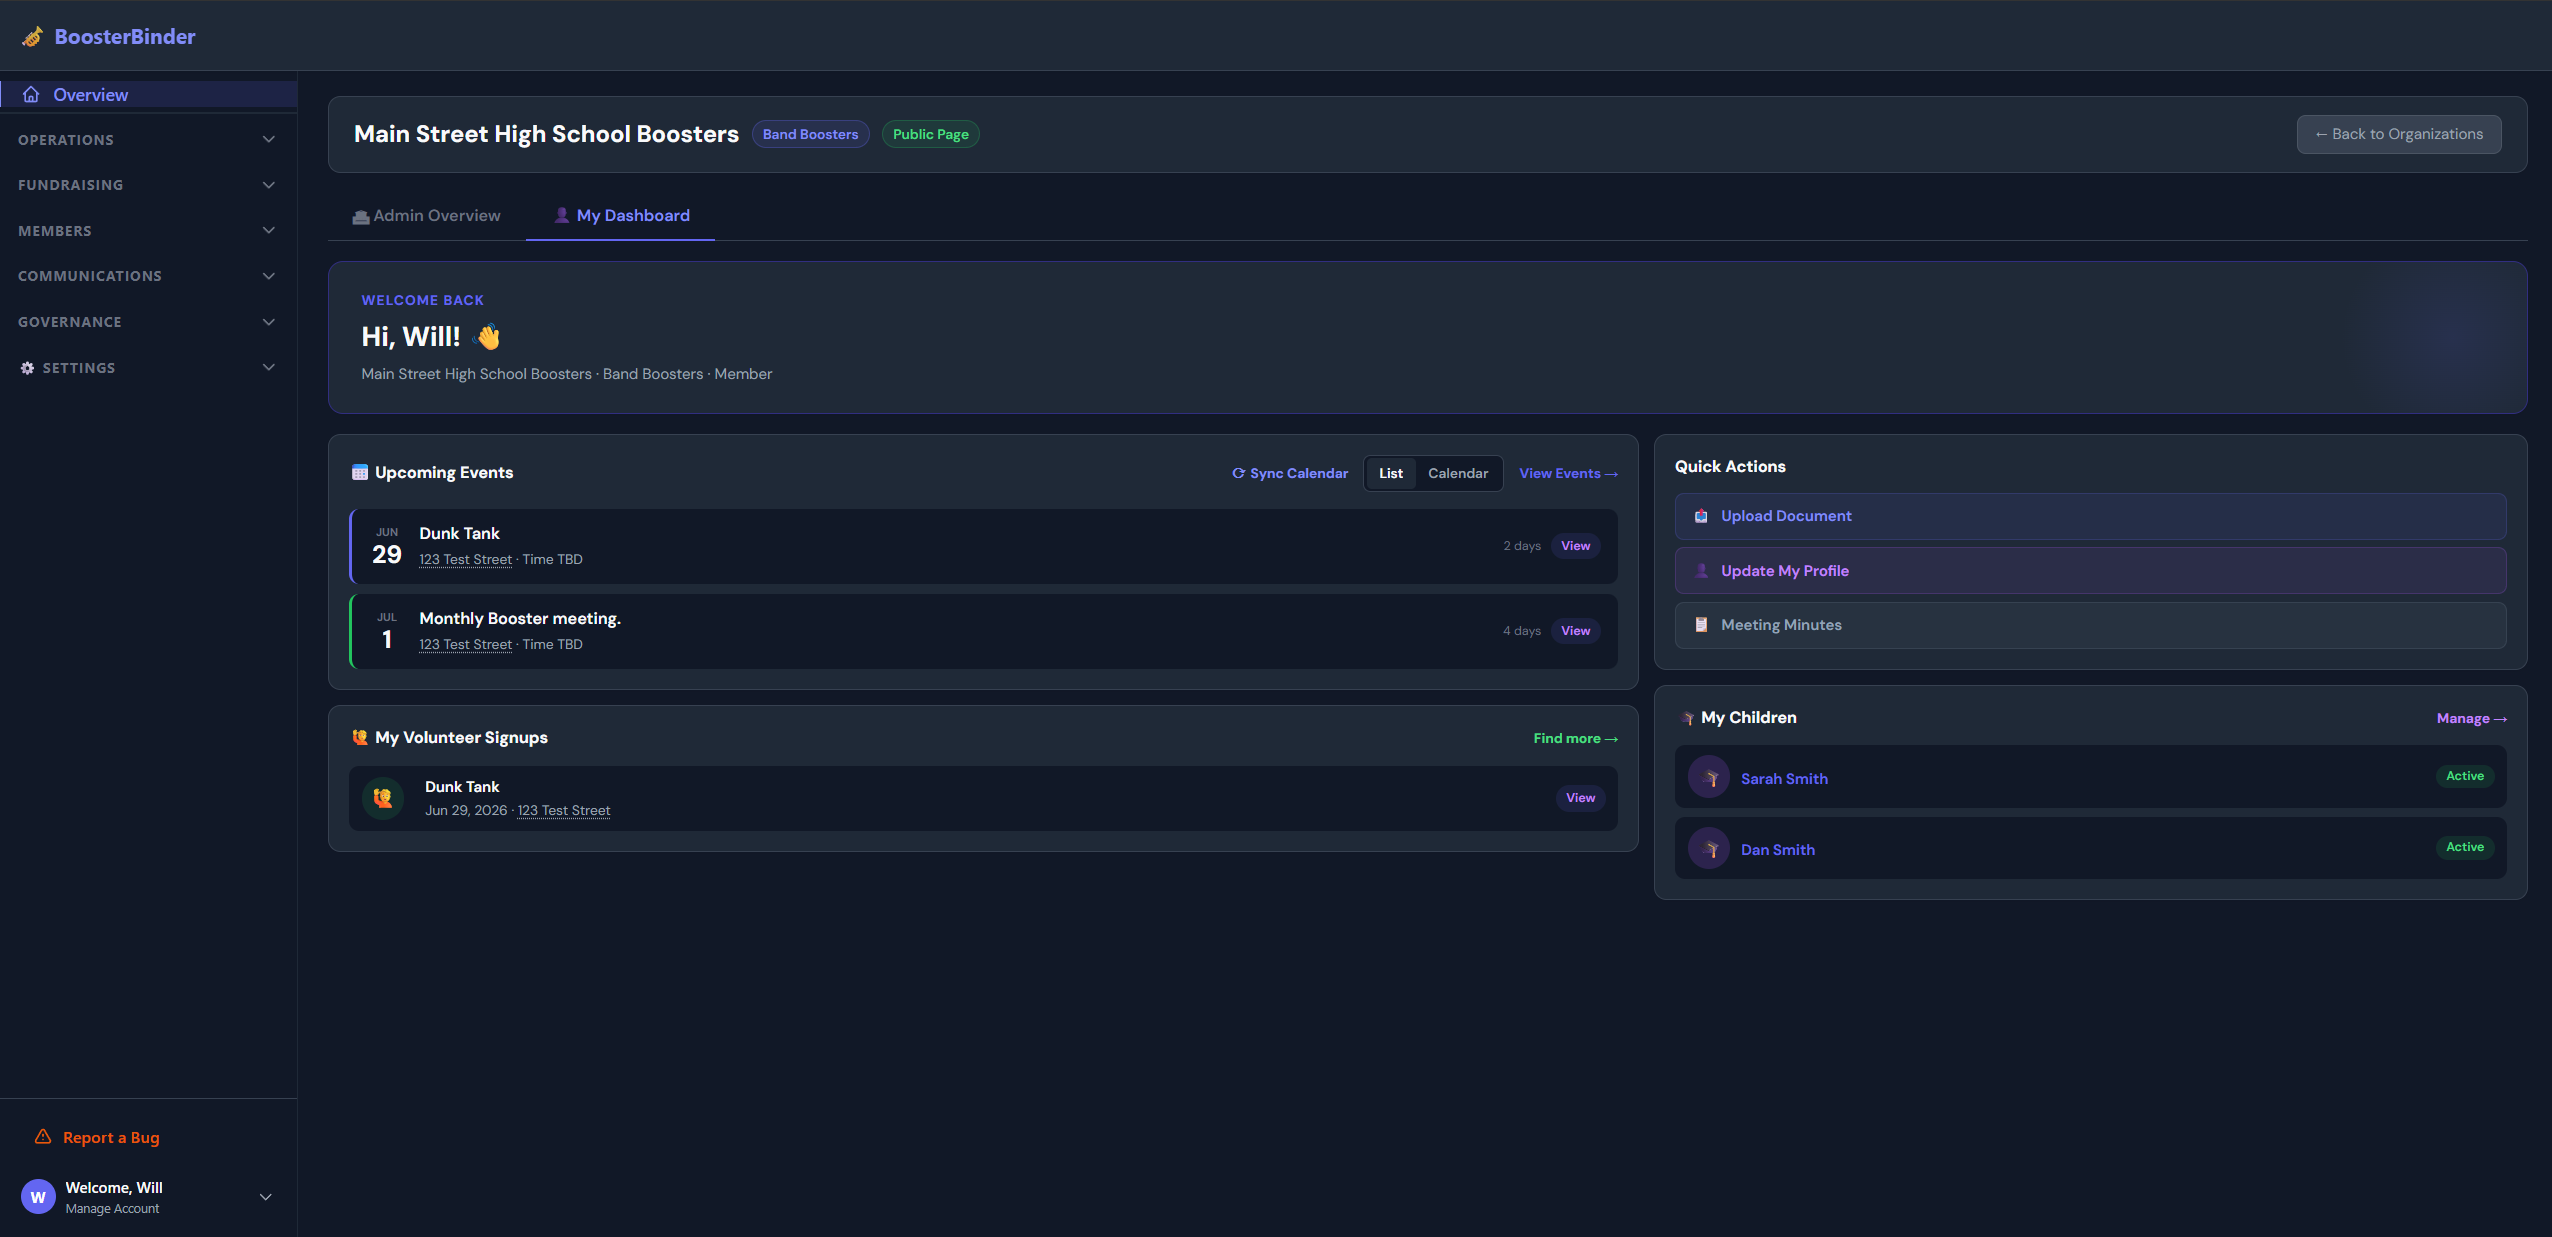Click Sarah Smith's avatar icon
Screen dimensions: 2552x1237
point(1709,777)
